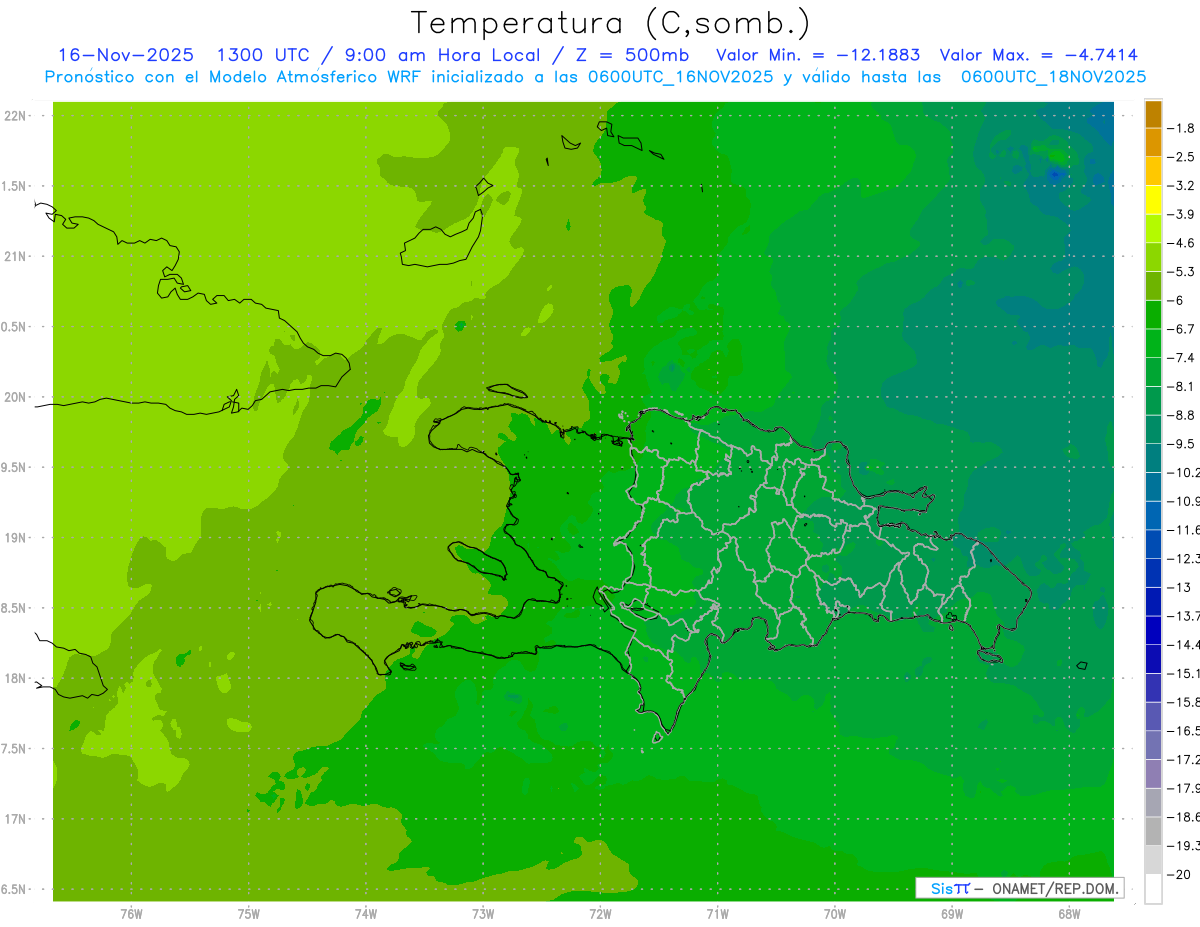Pick the olive-green swatch between -5.3 and -6
This screenshot has width=1200, height=927.
[x=1153, y=286]
